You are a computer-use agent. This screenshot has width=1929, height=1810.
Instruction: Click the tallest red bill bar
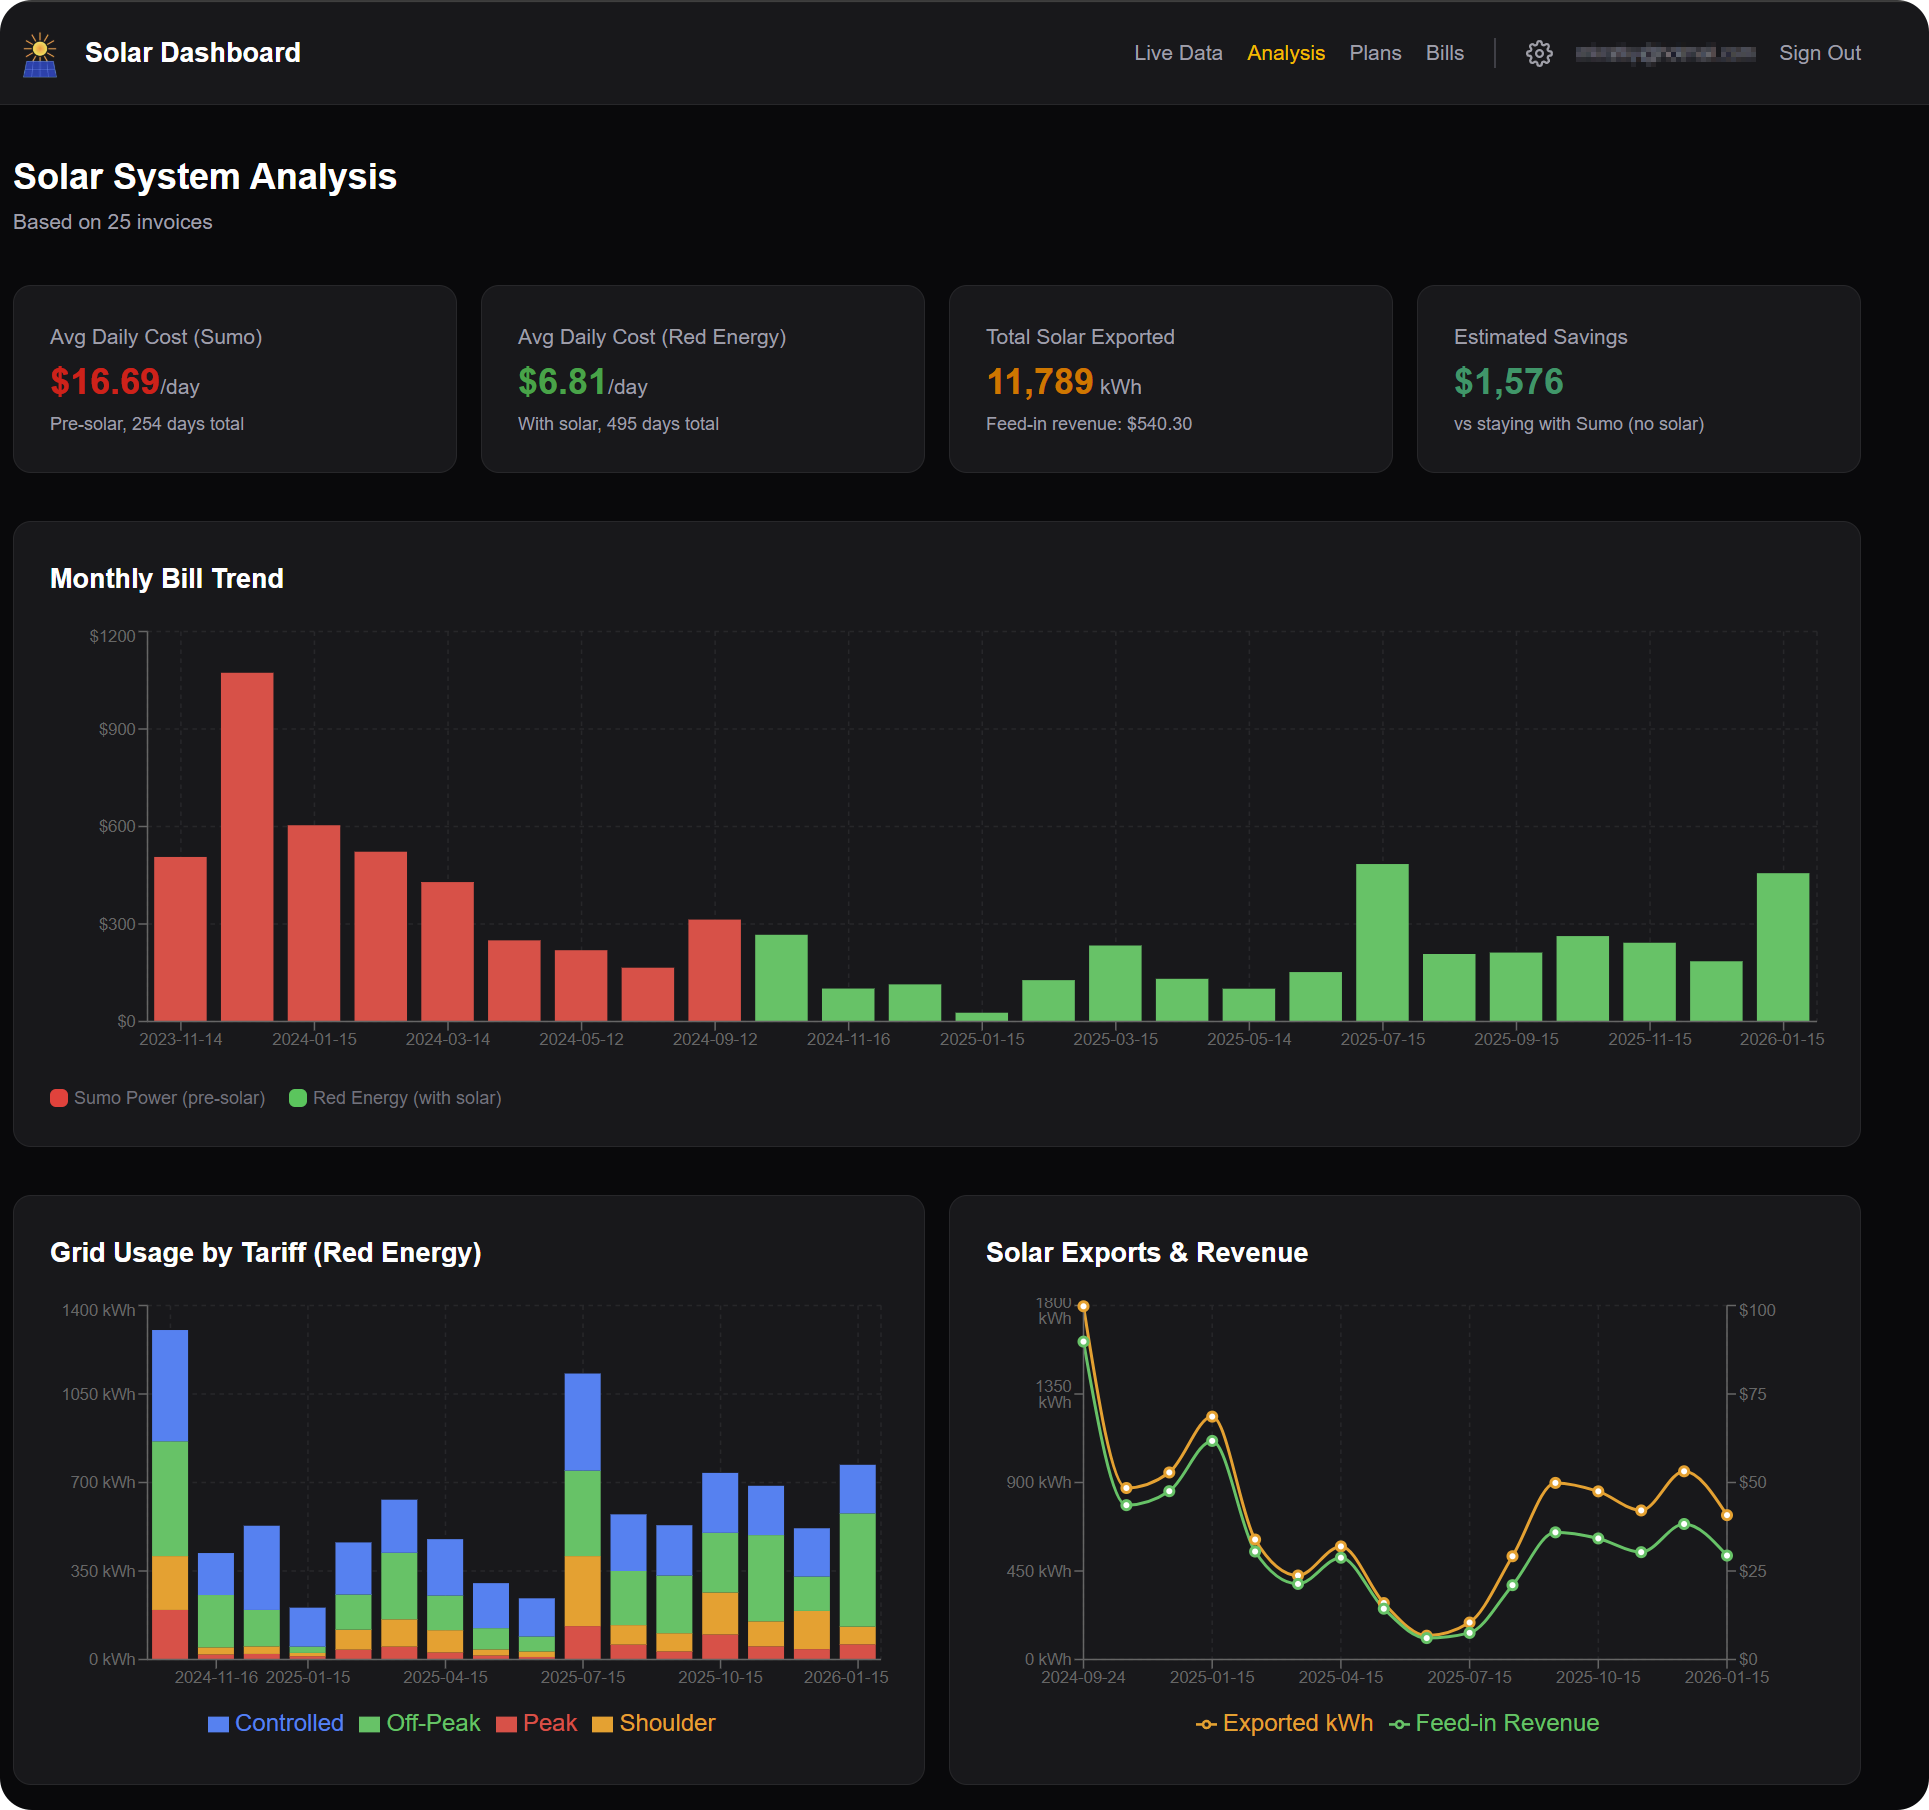(247, 846)
